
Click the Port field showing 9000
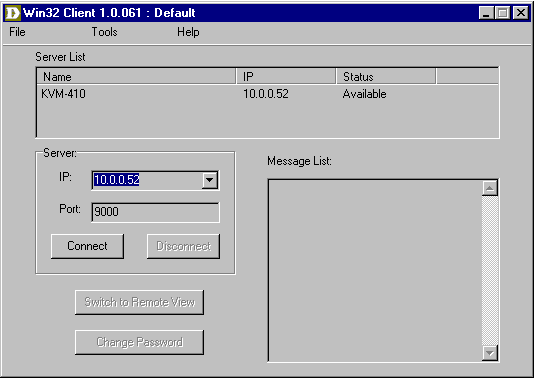(x=155, y=212)
